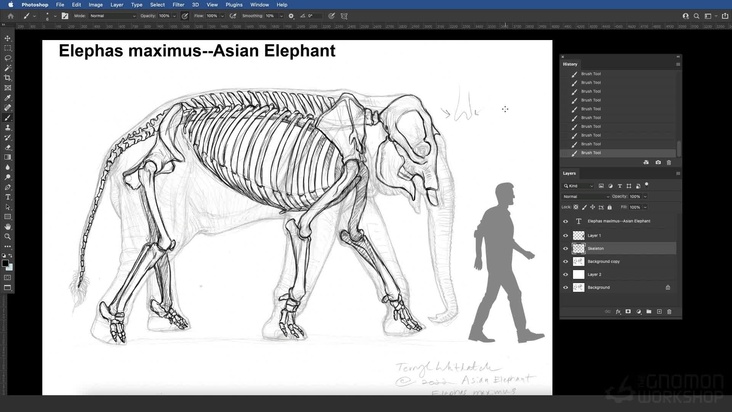The width and height of the screenshot is (732, 412).
Task: Open the Flow value dropdown arrow
Action: point(222,16)
